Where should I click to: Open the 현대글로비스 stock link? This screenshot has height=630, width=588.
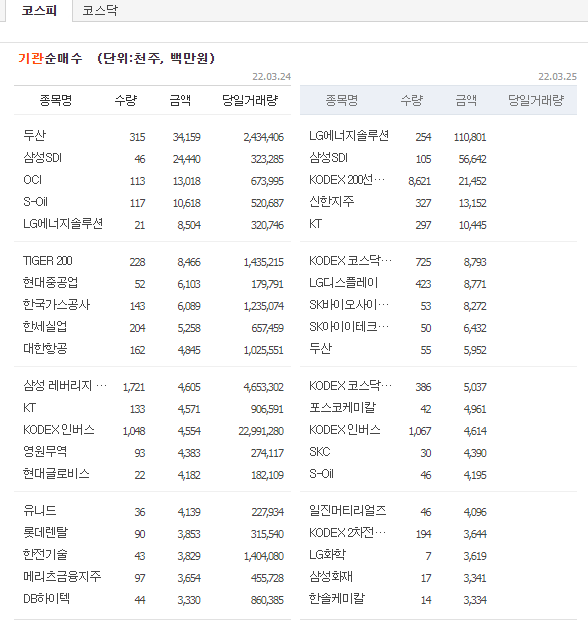coord(56,474)
